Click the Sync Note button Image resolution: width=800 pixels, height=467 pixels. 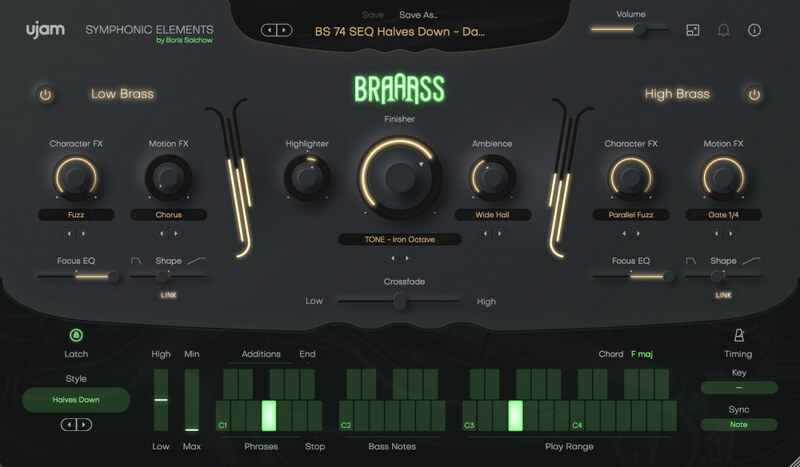click(738, 424)
